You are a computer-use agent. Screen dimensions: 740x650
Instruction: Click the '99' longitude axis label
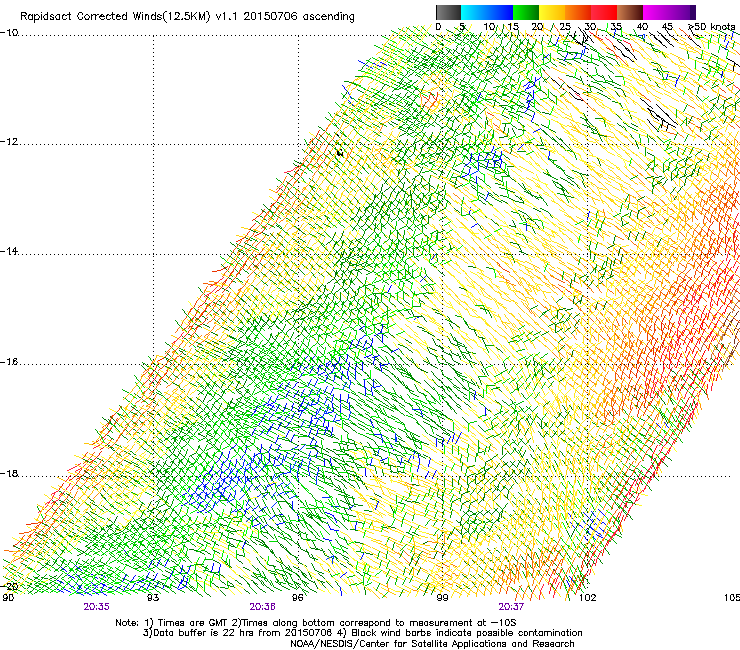(442, 598)
